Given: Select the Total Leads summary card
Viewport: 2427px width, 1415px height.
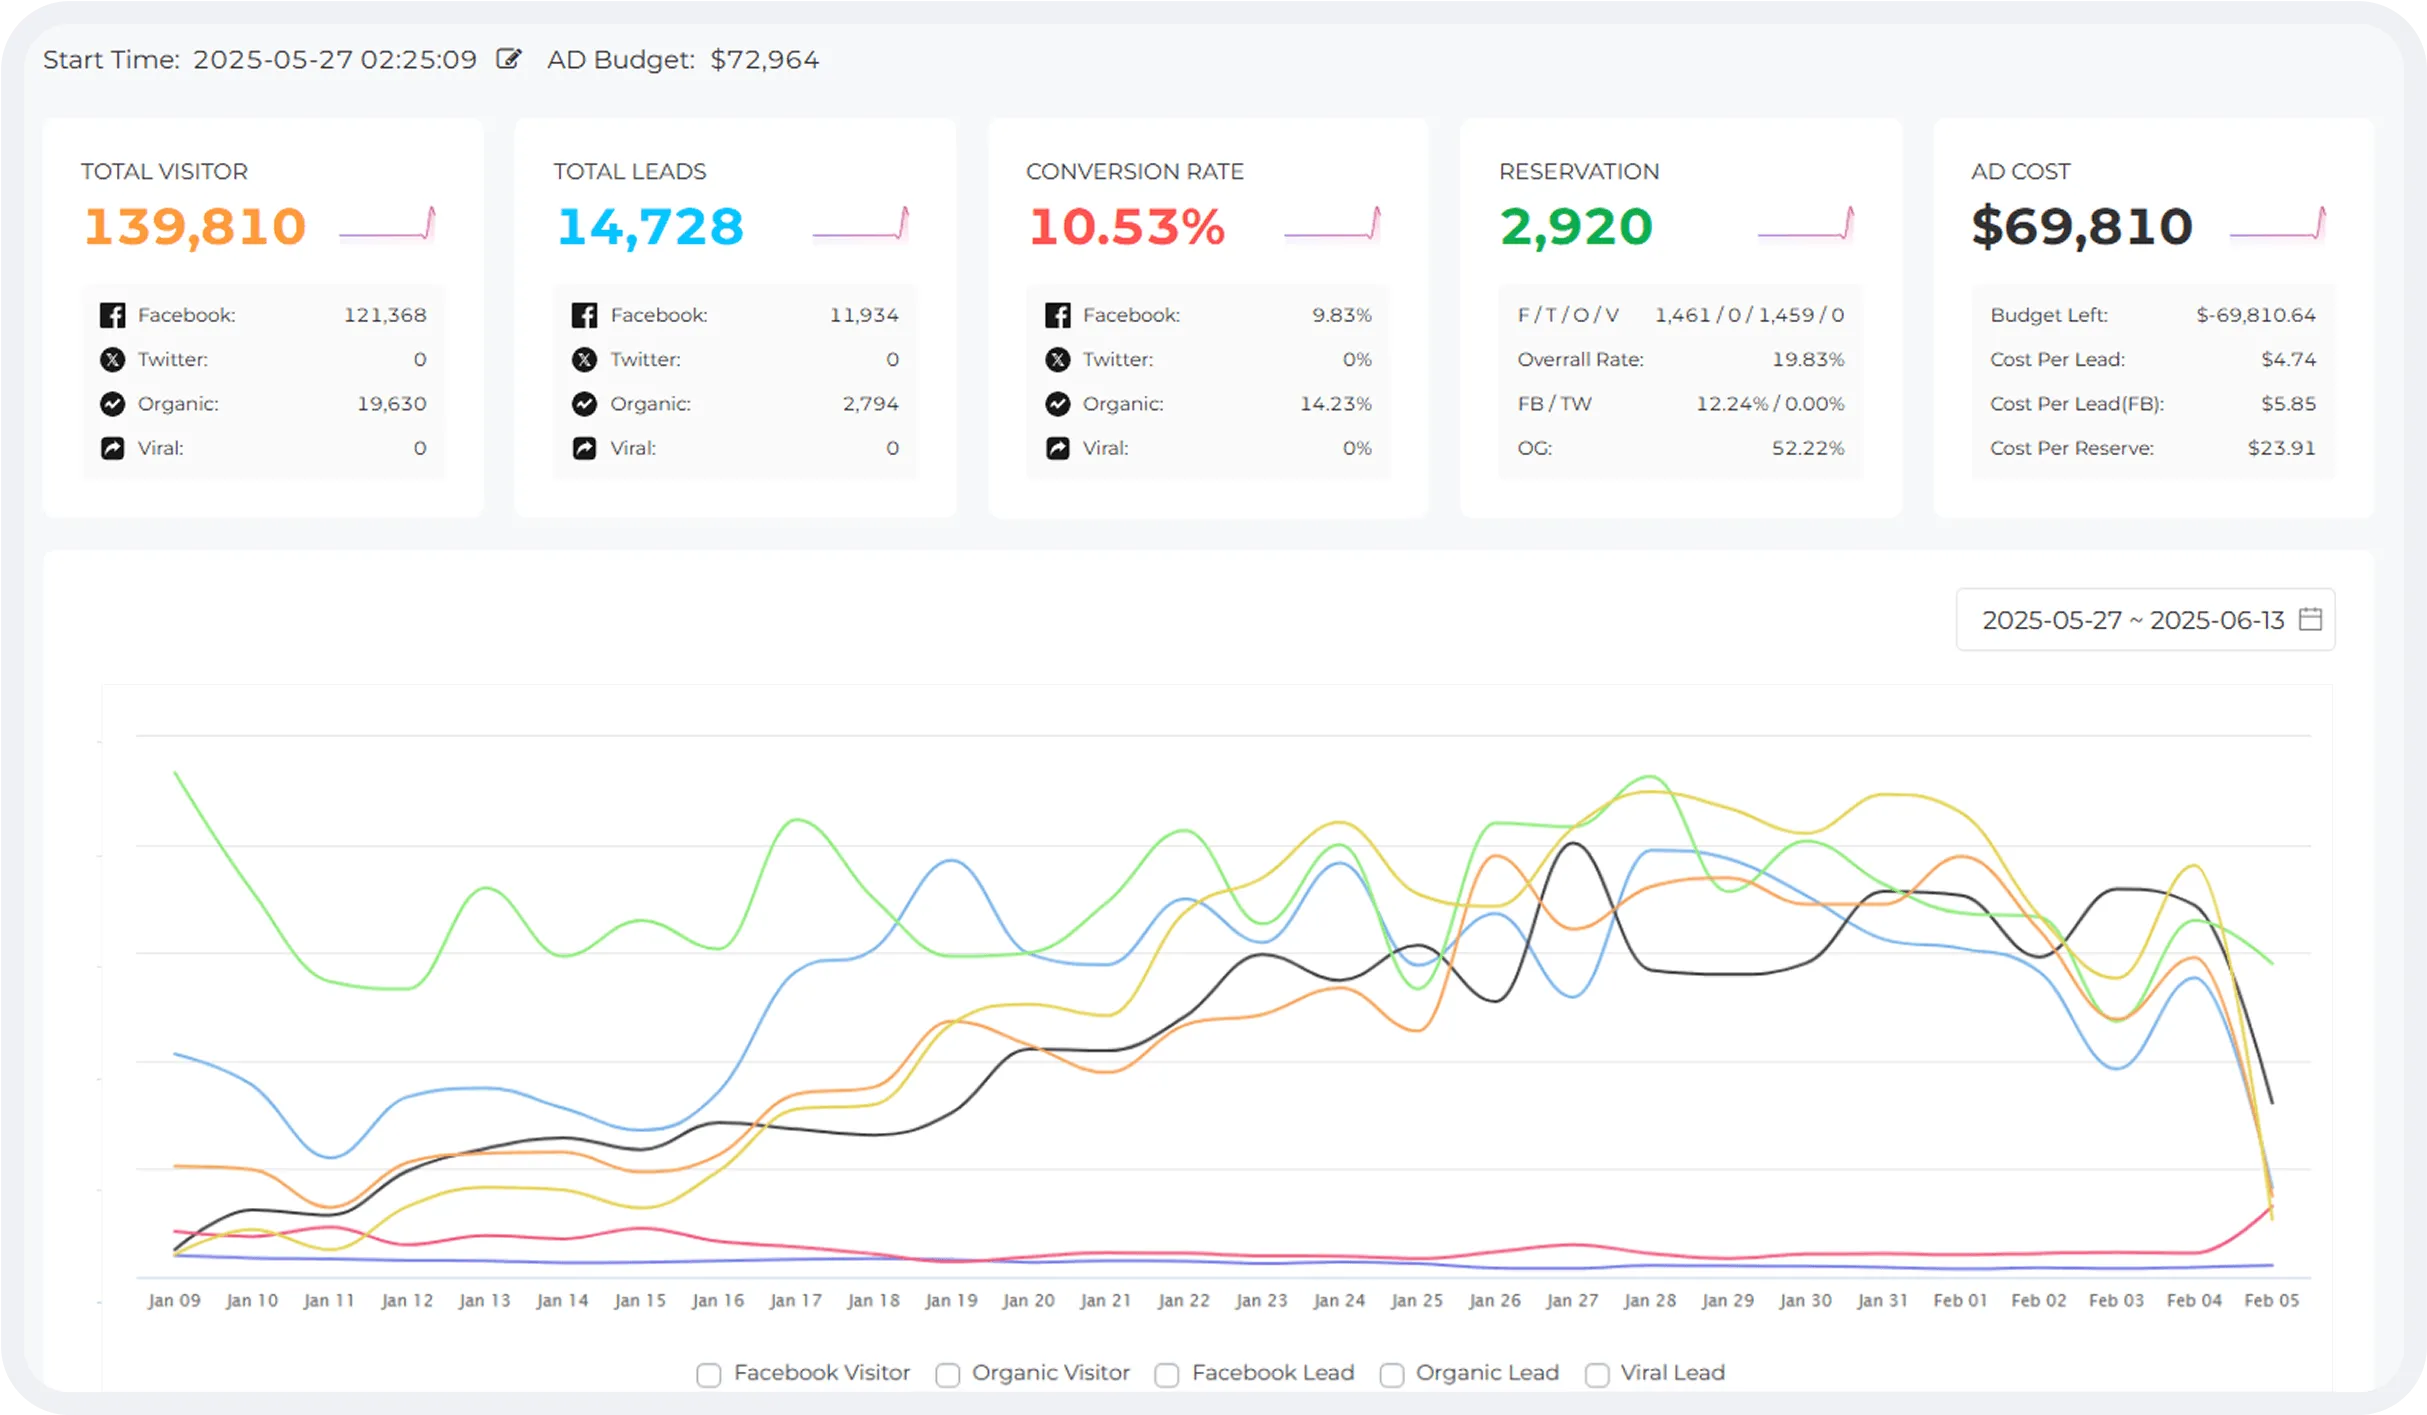Looking at the screenshot, I should click(735, 318).
